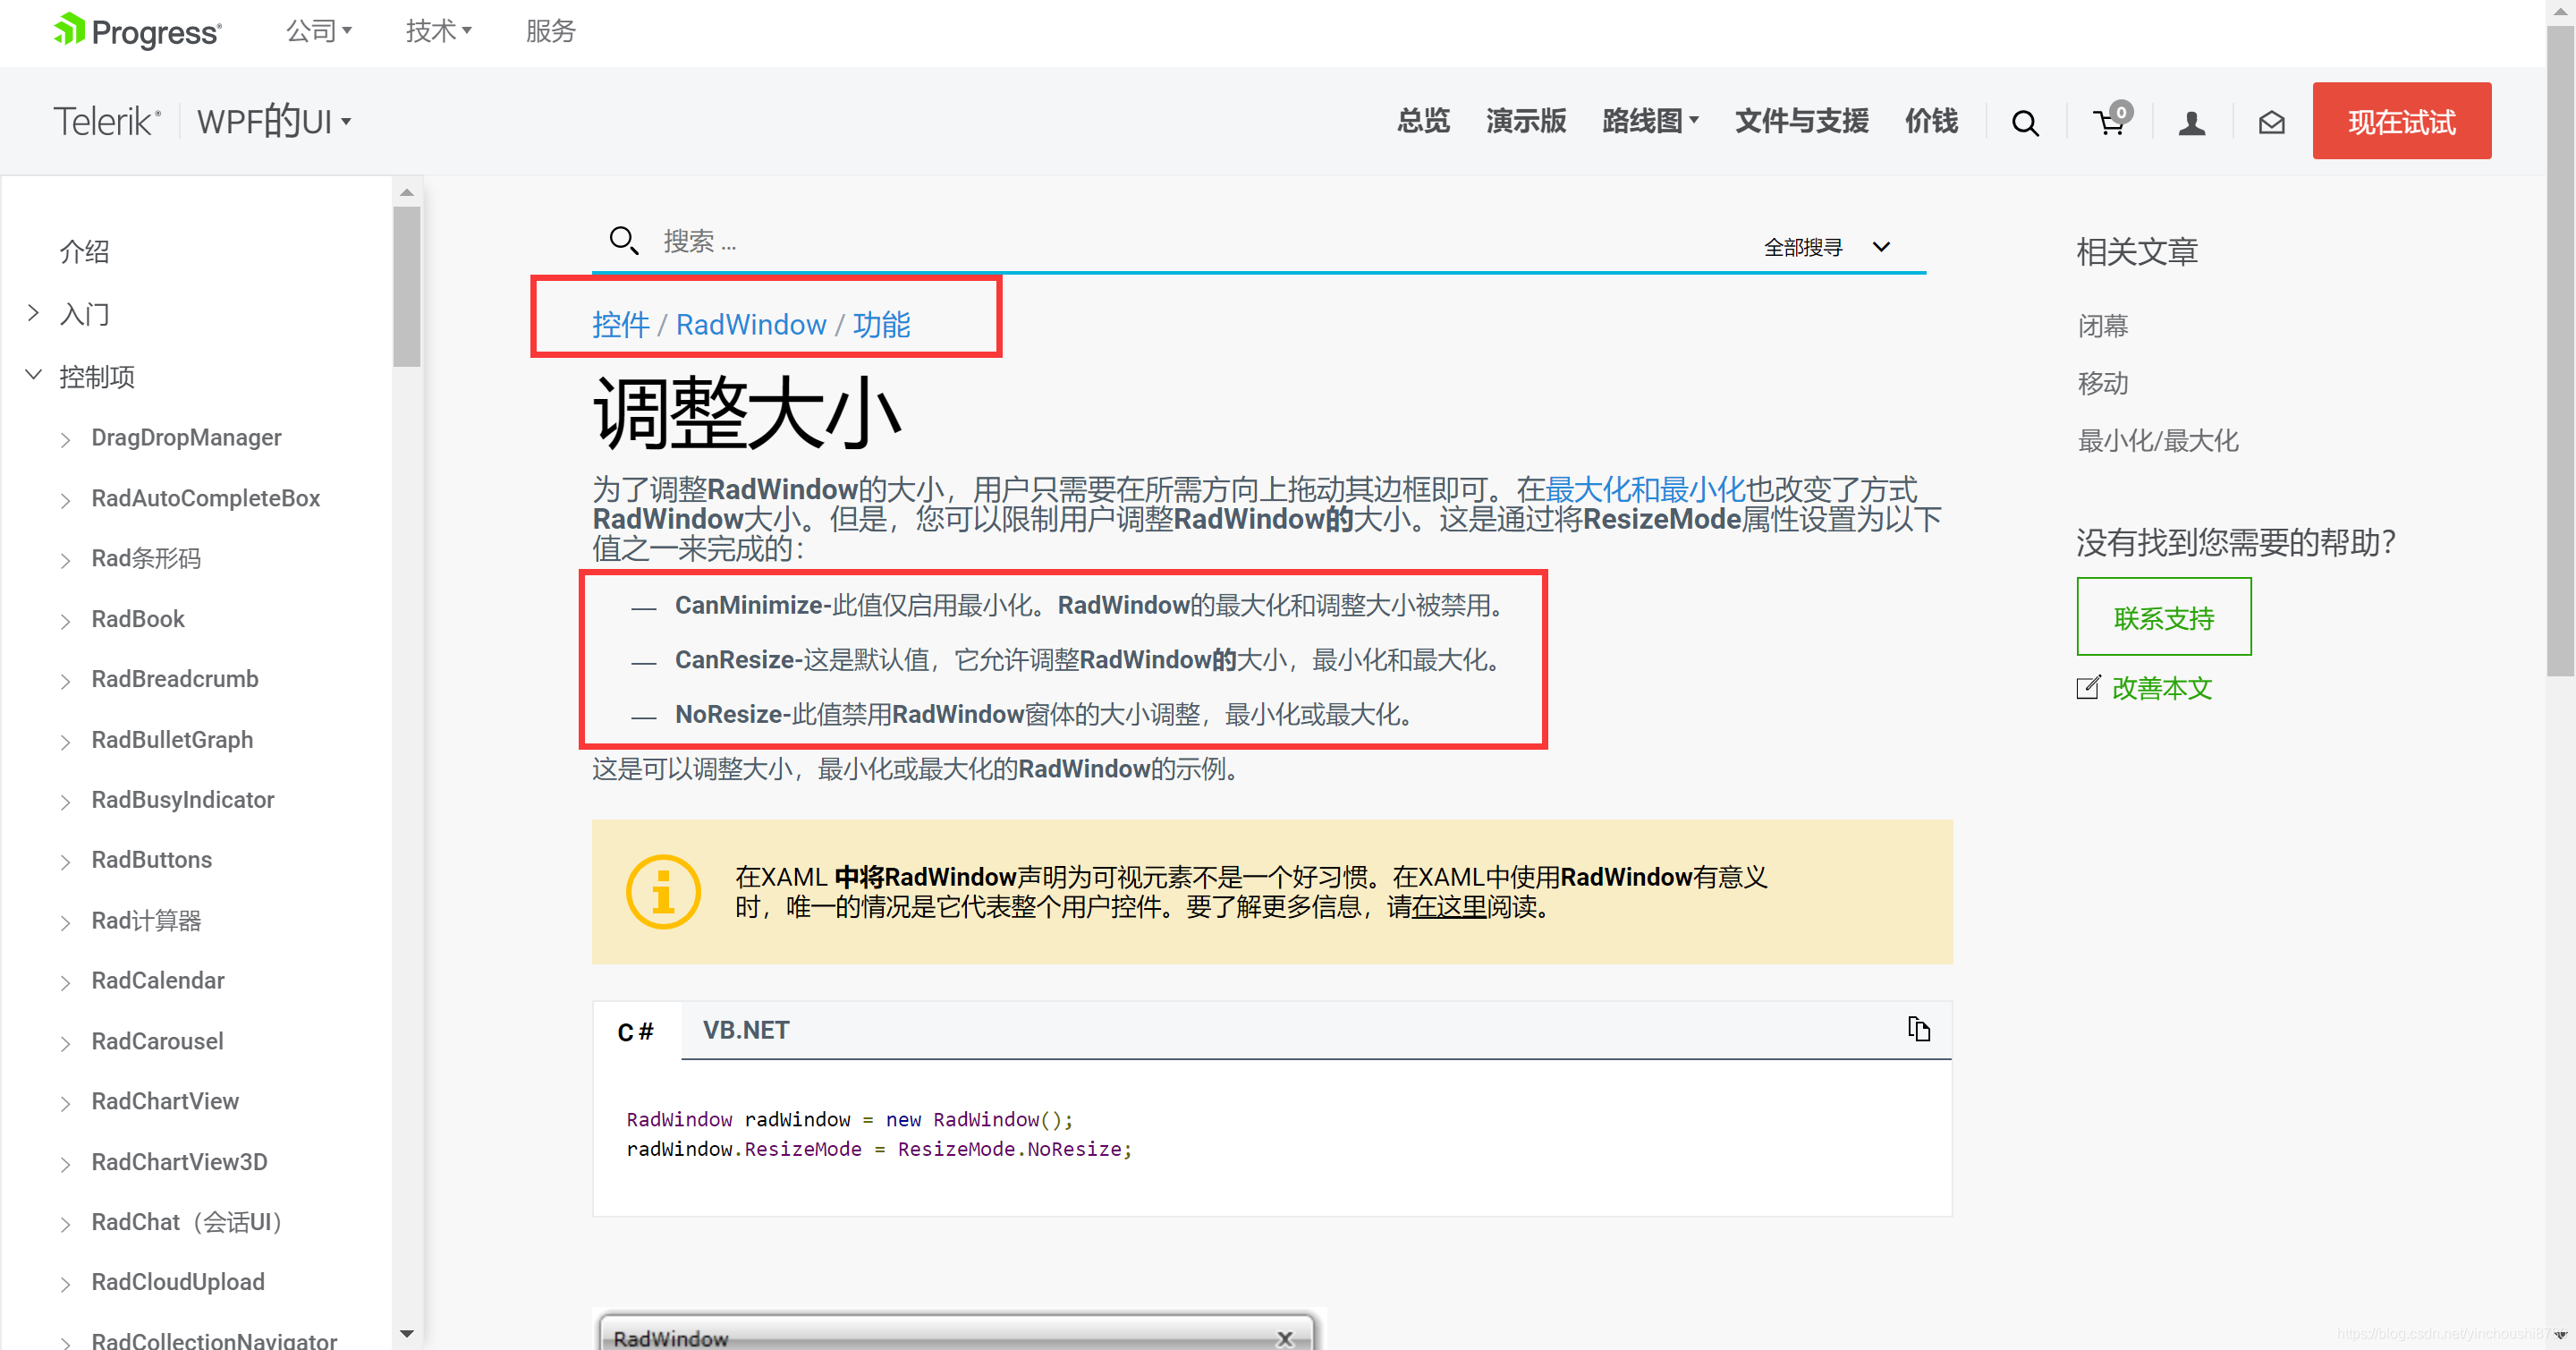Open related article 最小化/最大化

point(2157,440)
